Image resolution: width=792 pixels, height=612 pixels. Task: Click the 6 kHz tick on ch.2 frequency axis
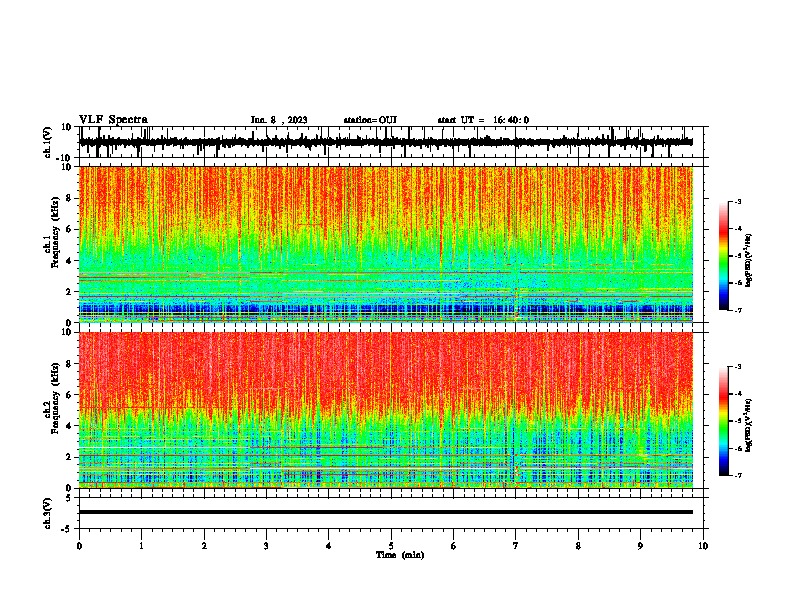coord(69,395)
